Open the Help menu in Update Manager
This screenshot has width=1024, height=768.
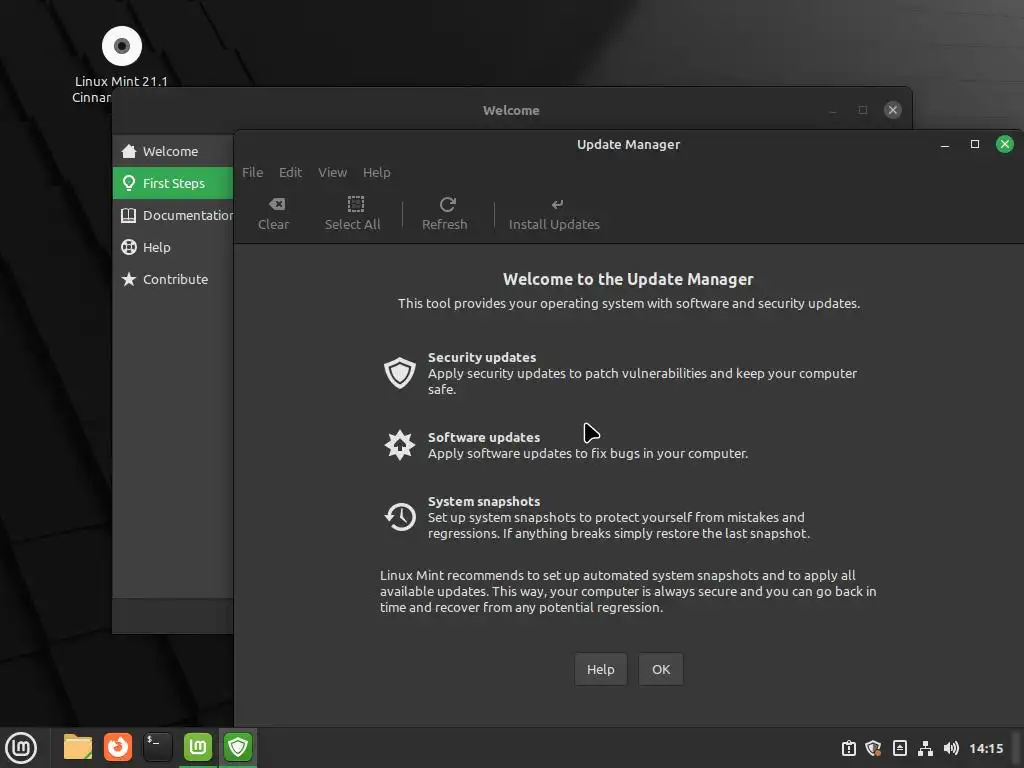click(377, 172)
